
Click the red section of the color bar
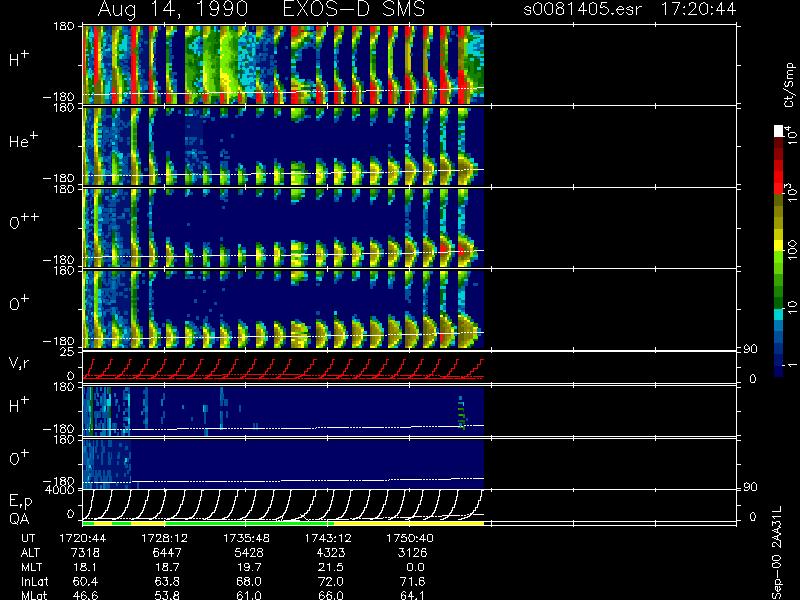pyautogui.click(x=779, y=176)
